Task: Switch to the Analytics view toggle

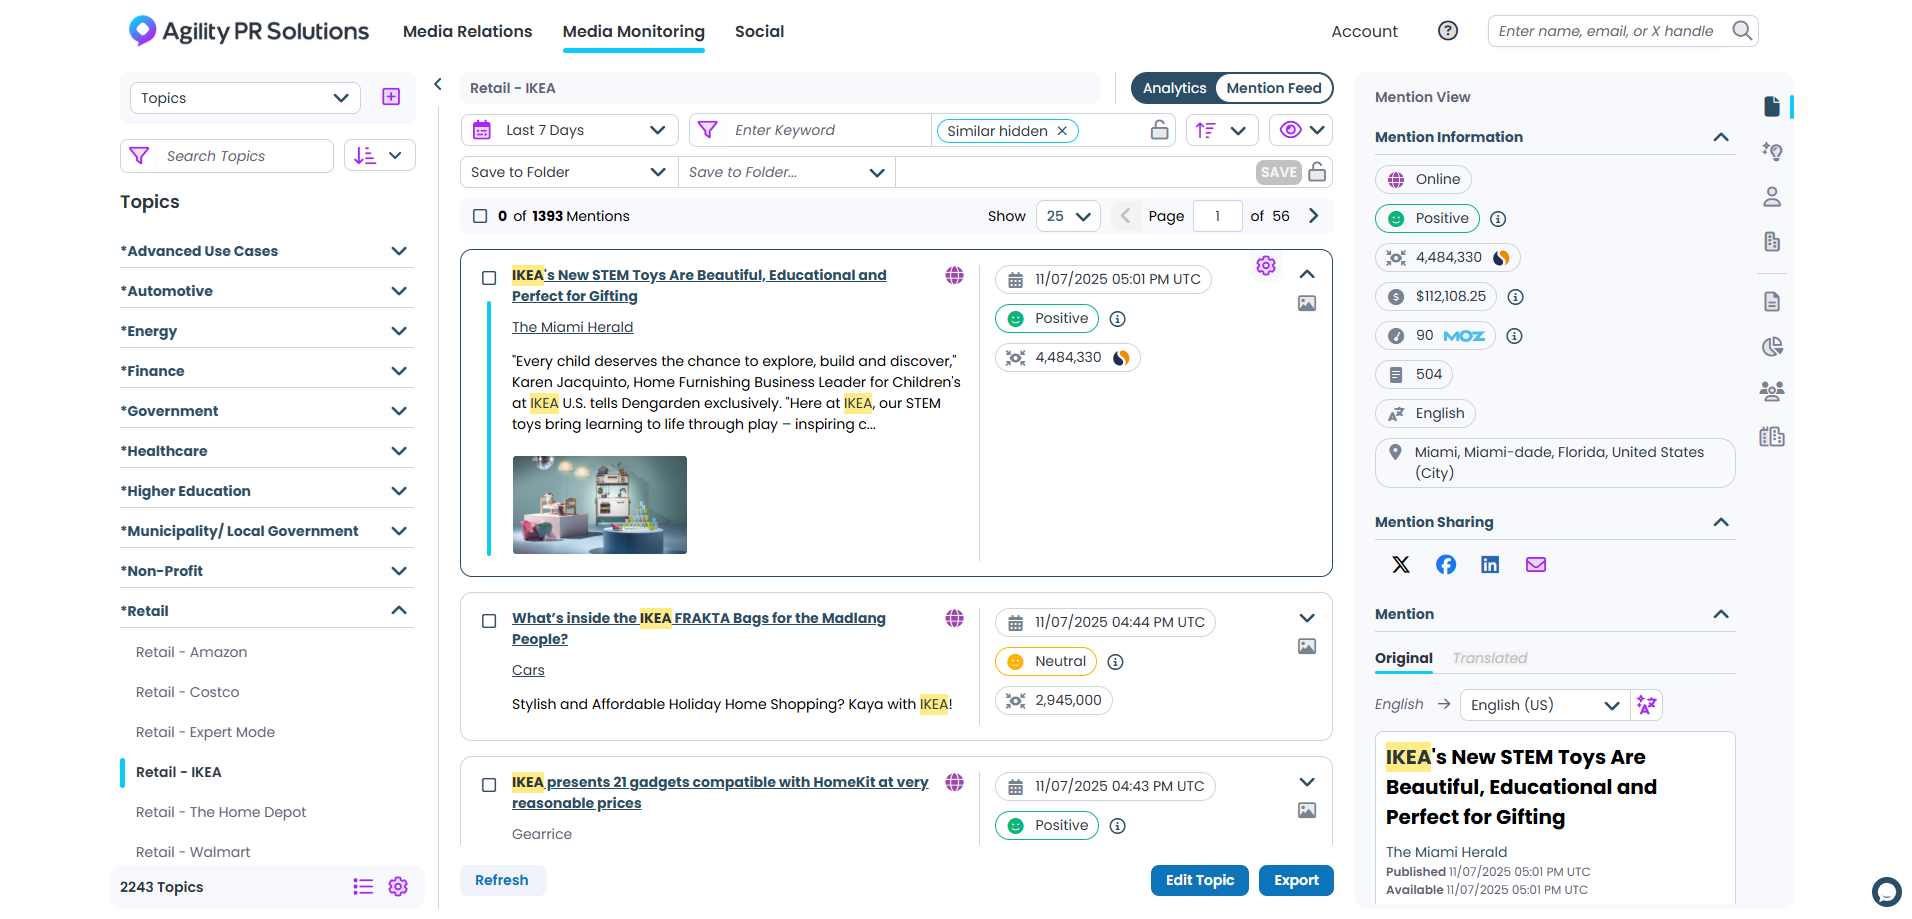Action: [x=1174, y=88]
